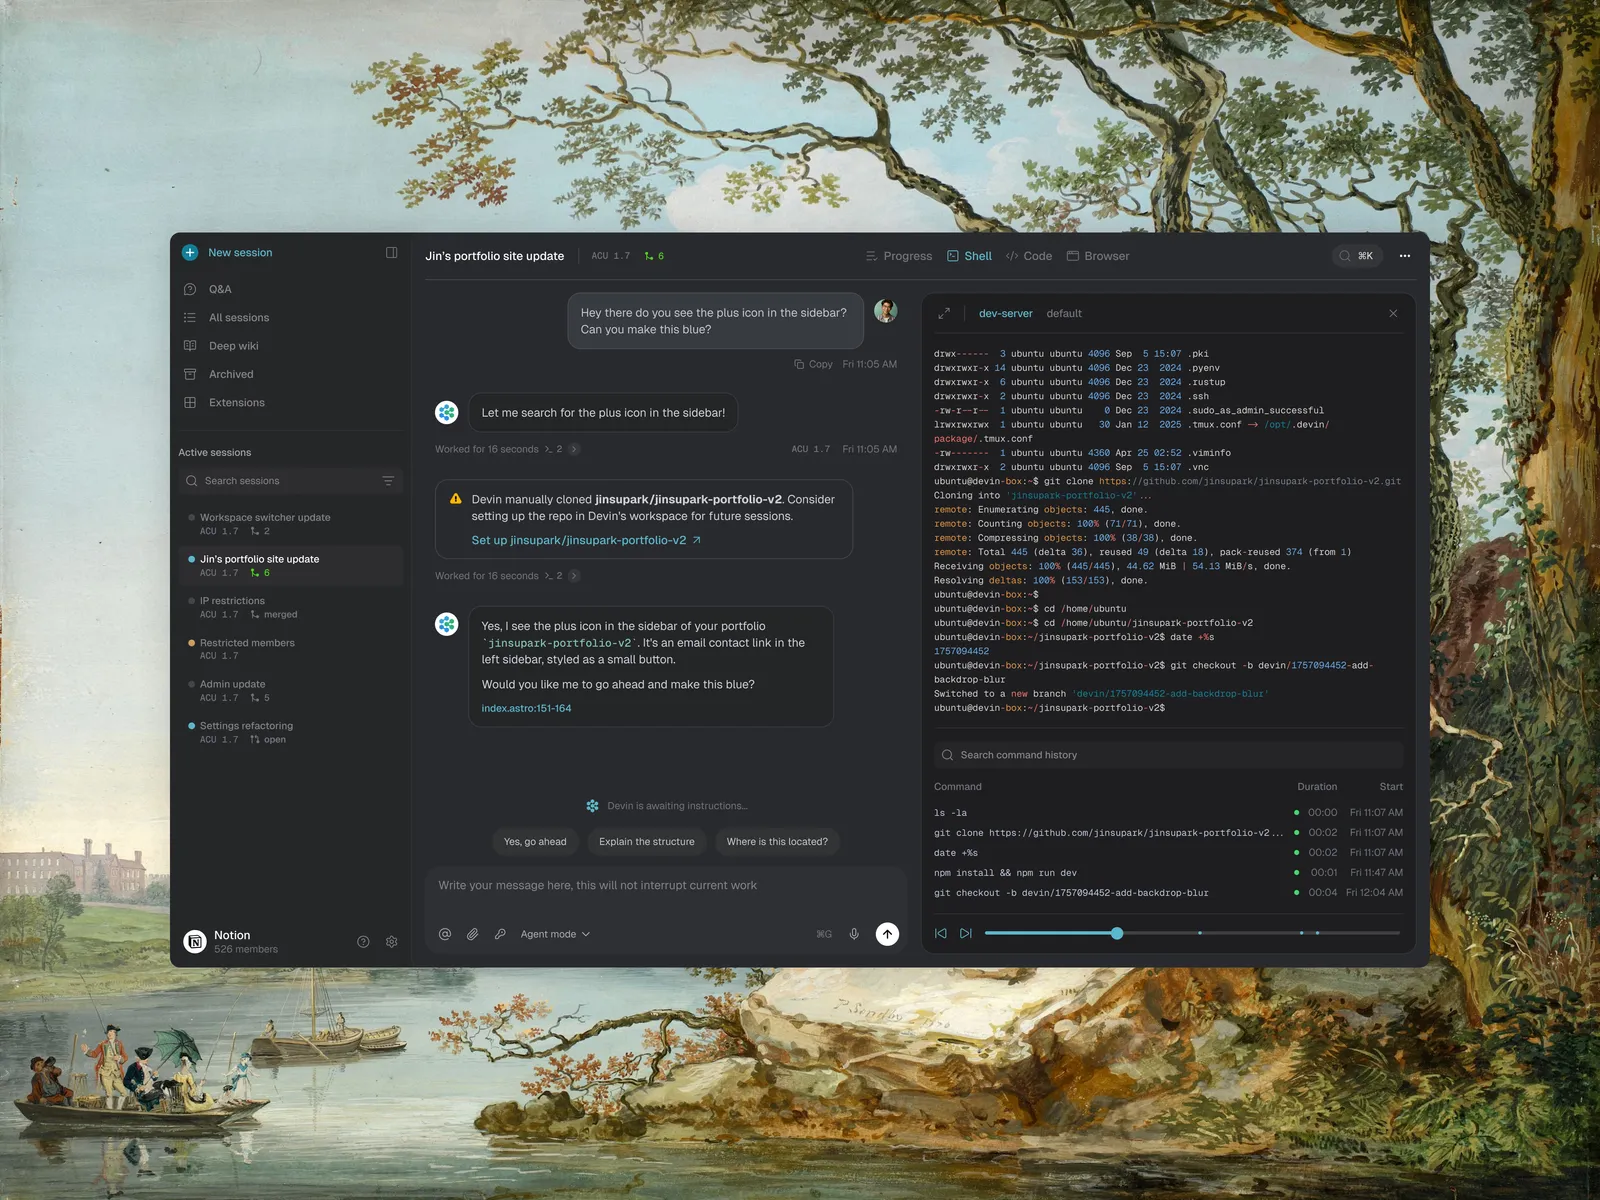Open the Extensions section
Screen dimensions: 1600x1200
236,403
